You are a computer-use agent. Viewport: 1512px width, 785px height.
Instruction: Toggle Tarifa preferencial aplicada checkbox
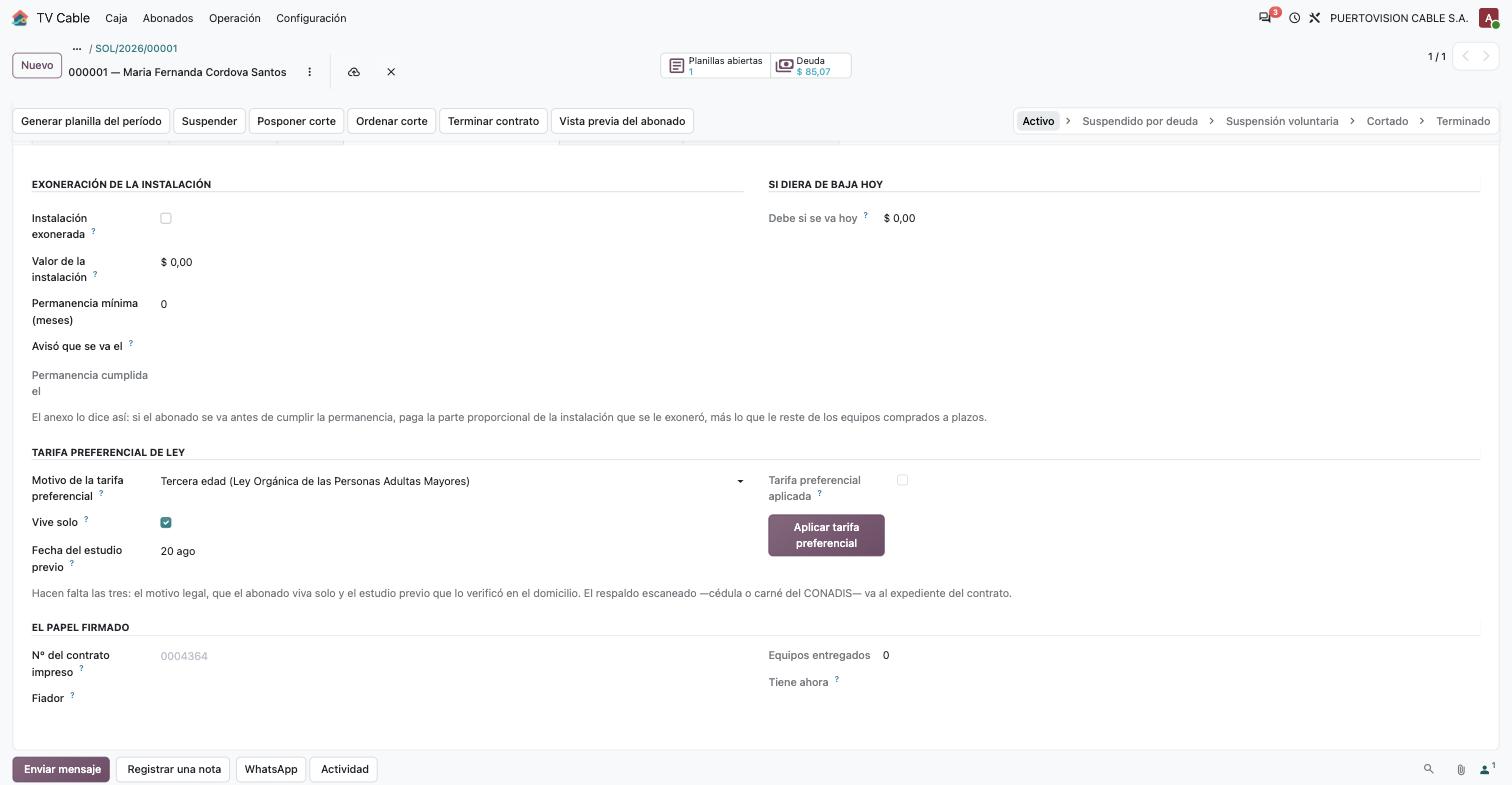(x=902, y=480)
